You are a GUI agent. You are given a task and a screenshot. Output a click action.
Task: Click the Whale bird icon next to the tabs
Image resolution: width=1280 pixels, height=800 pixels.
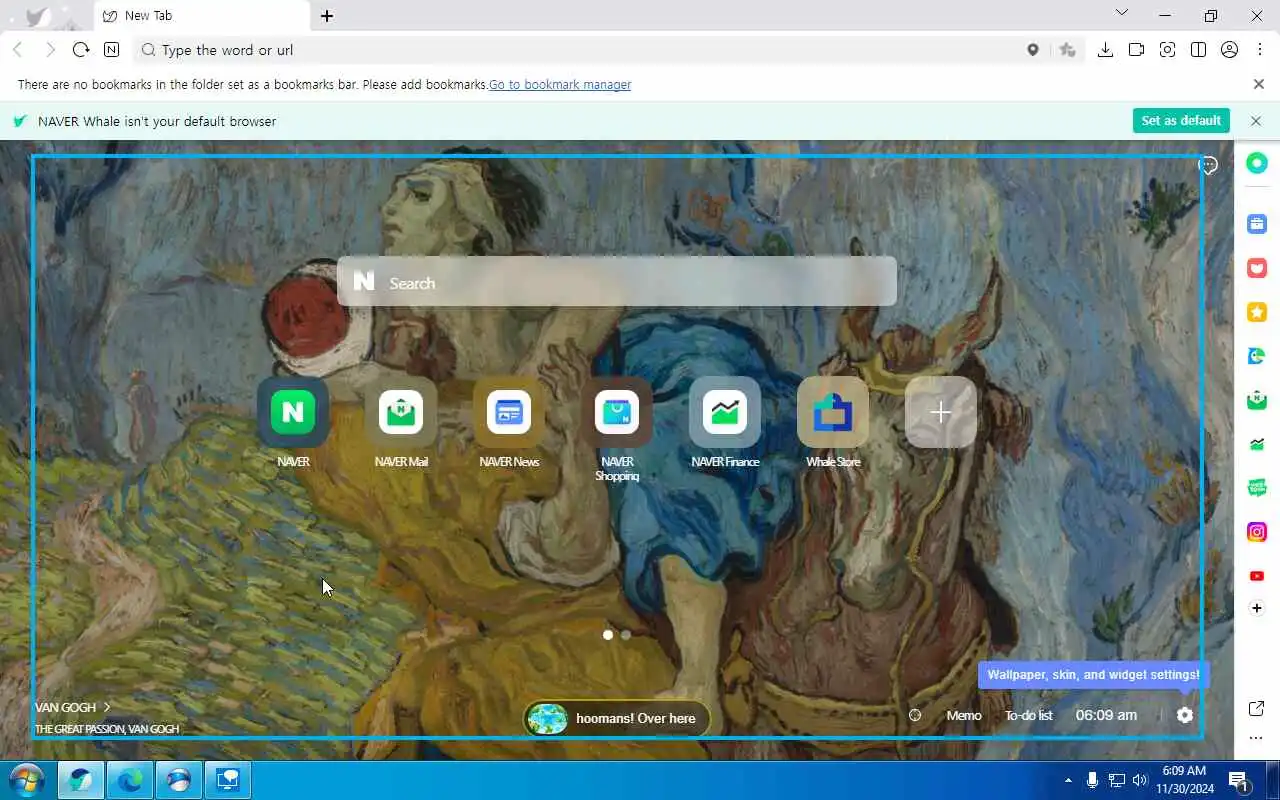point(38,17)
